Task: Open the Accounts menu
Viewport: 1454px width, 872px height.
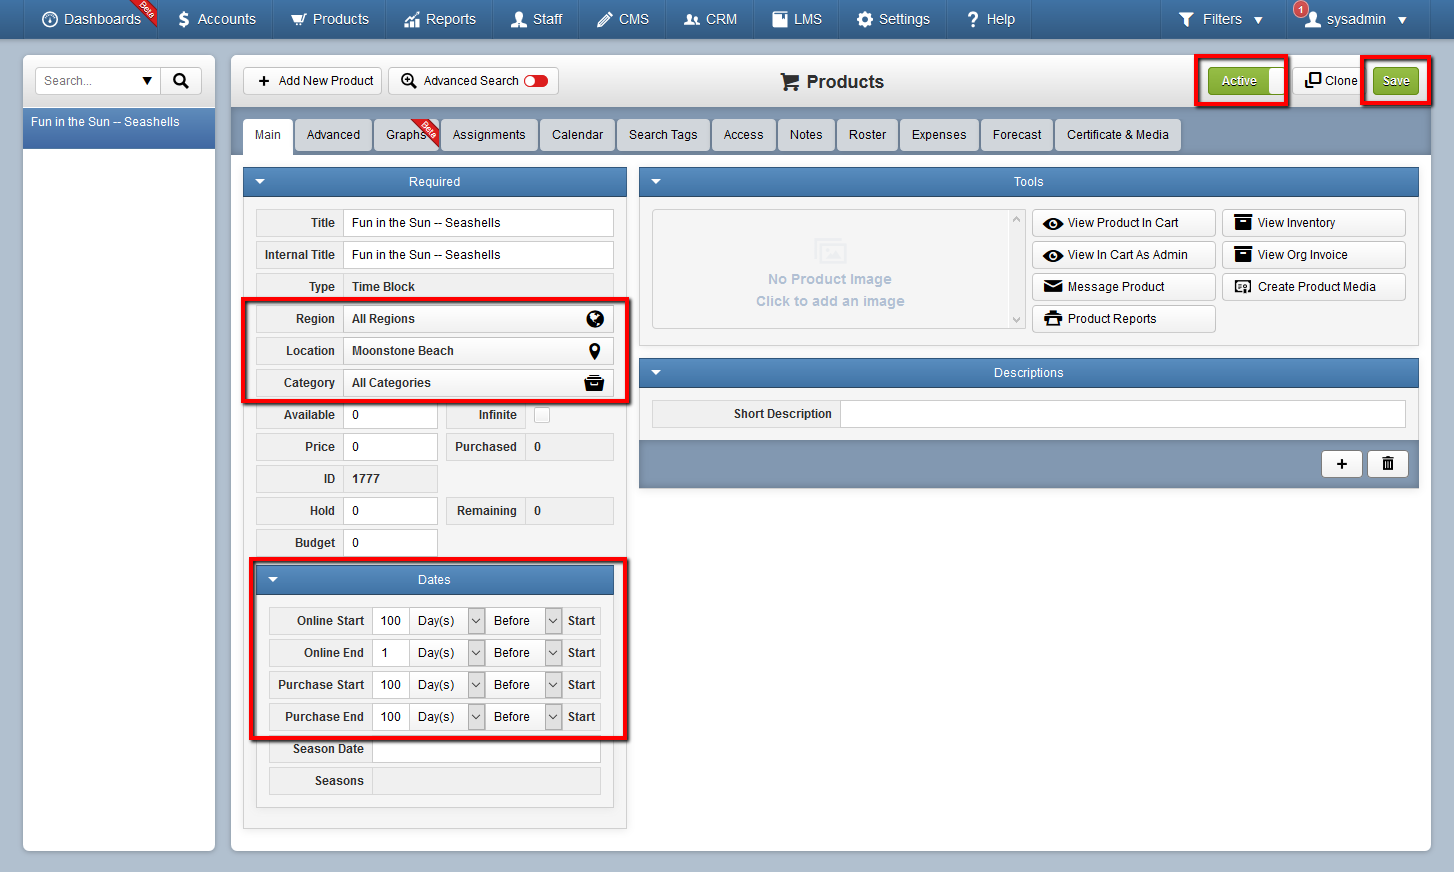Action: tap(217, 19)
